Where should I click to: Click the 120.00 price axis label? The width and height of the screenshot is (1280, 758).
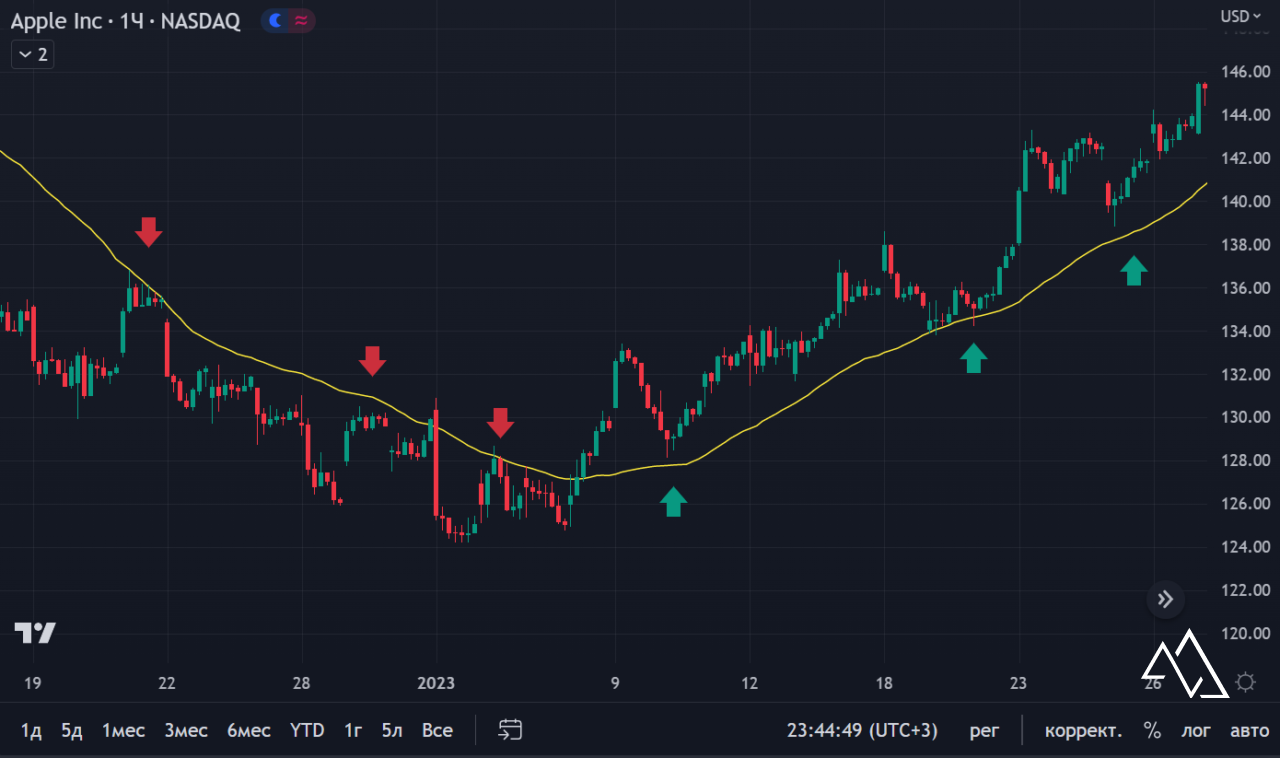(x=1246, y=633)
